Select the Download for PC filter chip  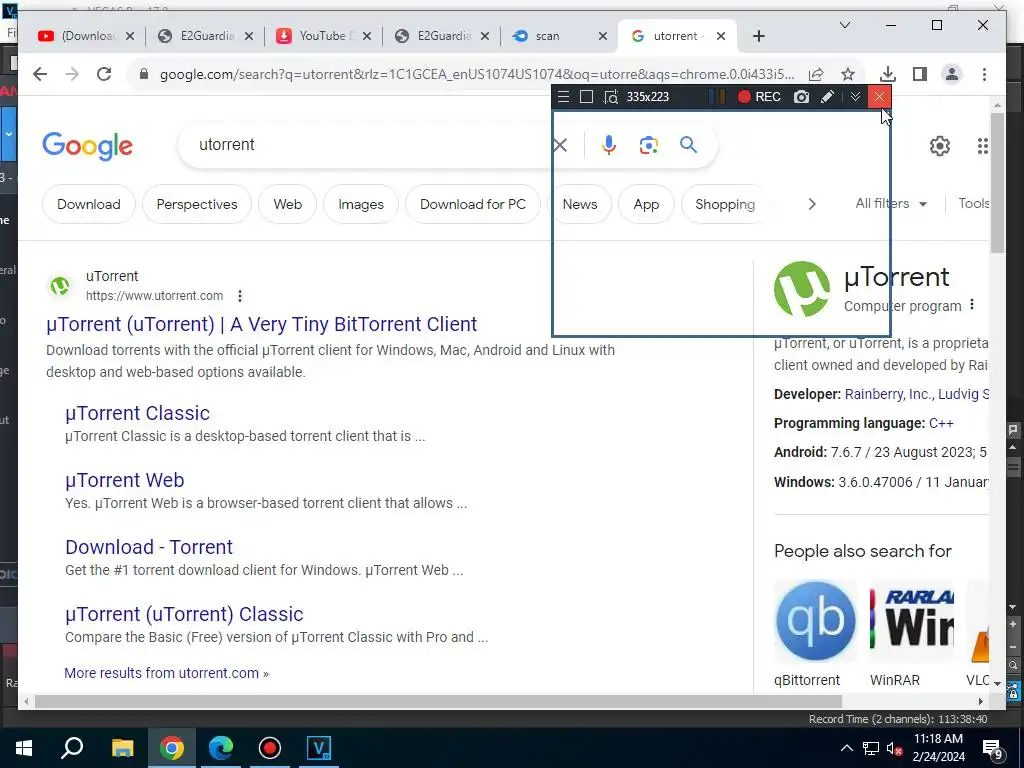point(473,204)
